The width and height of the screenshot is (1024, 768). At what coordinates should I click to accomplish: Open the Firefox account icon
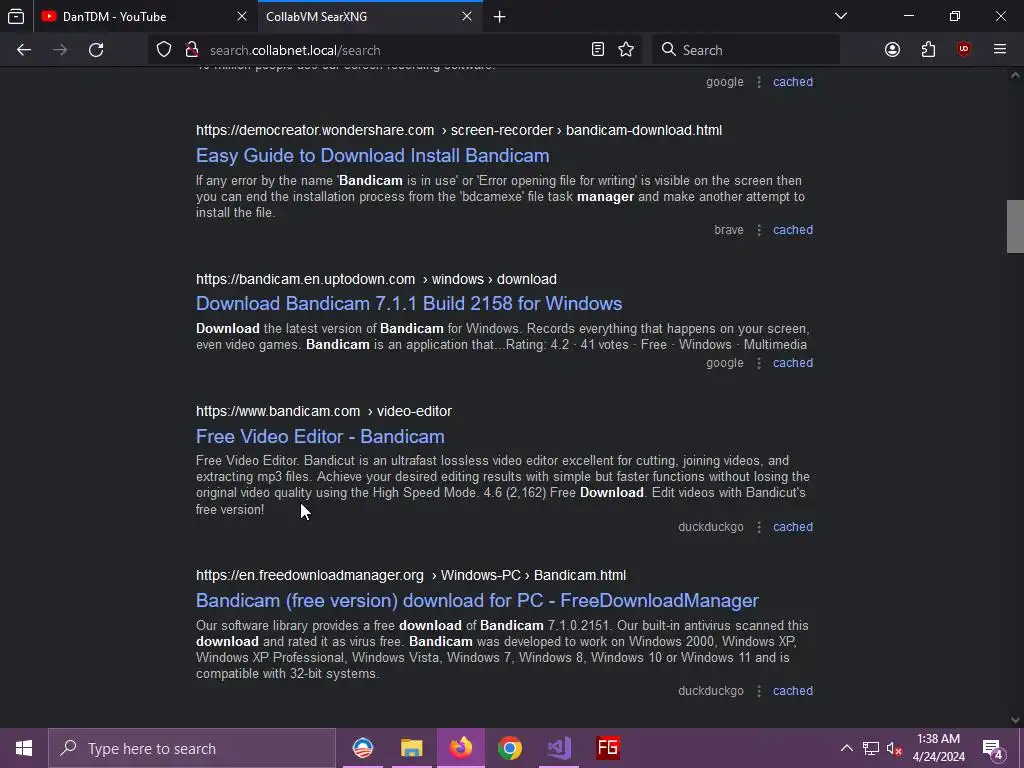pyautogui.click(x=892, y=50)
